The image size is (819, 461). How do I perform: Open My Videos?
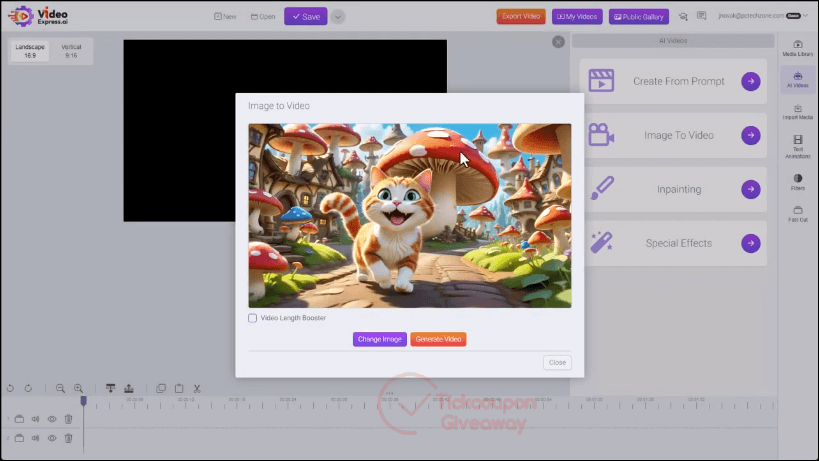[577, 17]
